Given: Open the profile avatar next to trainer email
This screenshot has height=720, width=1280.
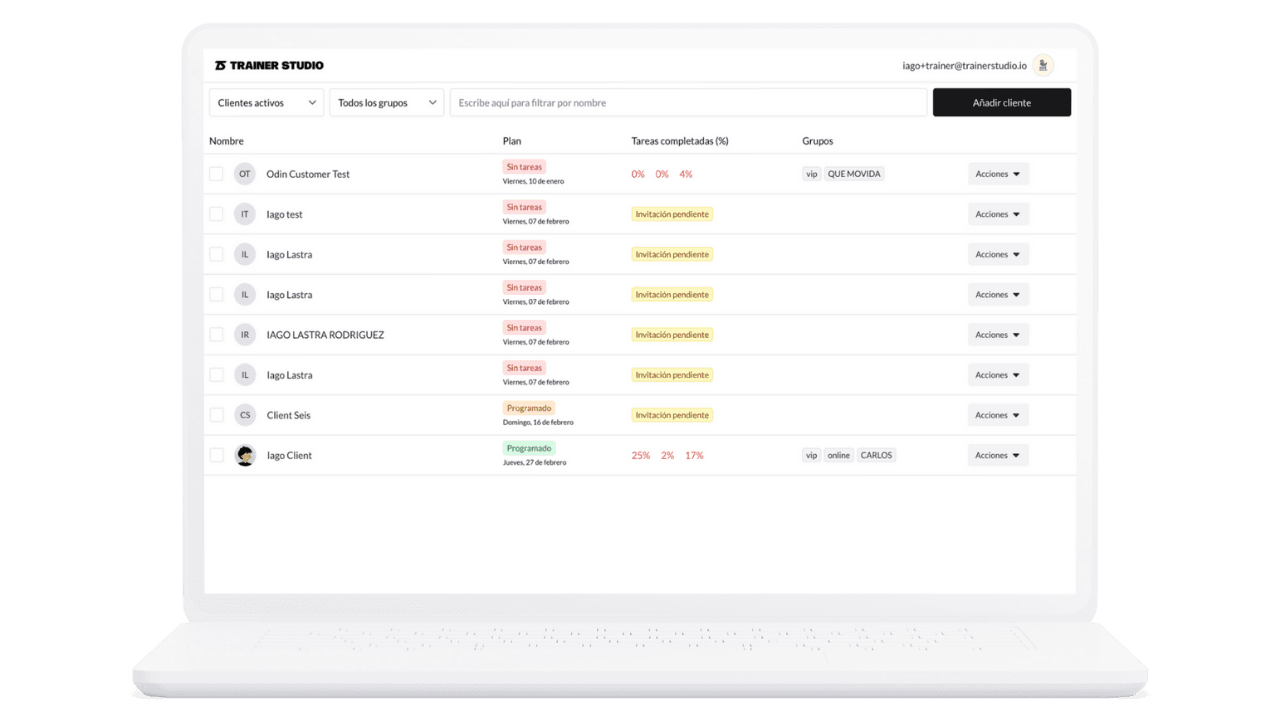Looking at the screenshot, I should pos(1043,64).
